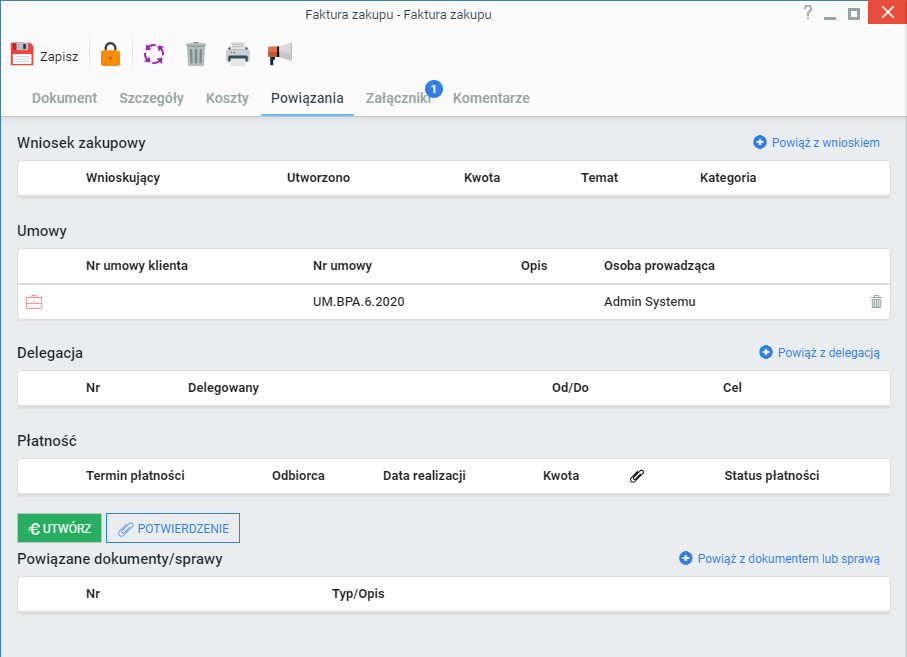Click the orange padlock lock icon
Screen dimensions: 907x657
[110, 54]
